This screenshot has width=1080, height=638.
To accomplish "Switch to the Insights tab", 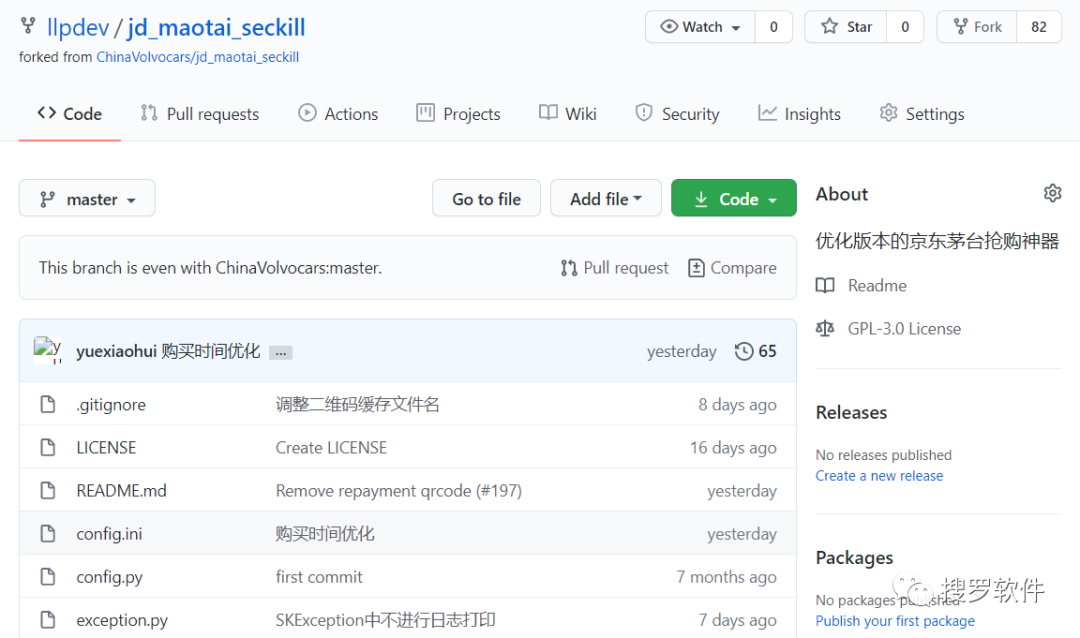I will point(799,114).
